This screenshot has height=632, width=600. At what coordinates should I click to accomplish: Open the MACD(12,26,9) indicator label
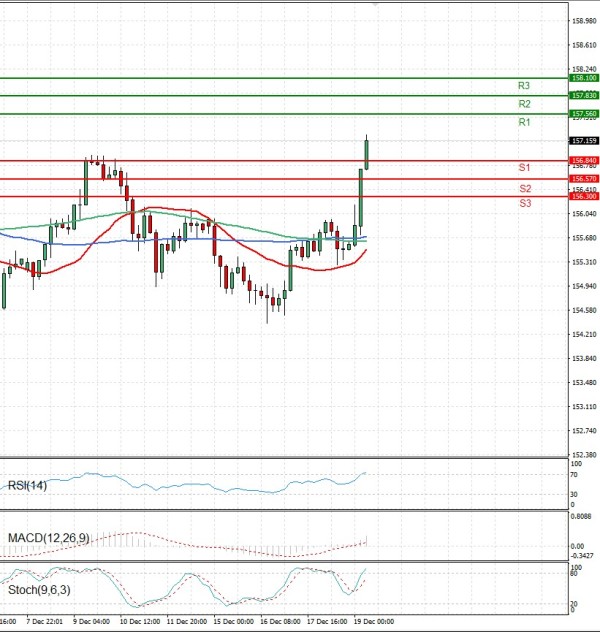pyautogui.click(x=49, y=538)
